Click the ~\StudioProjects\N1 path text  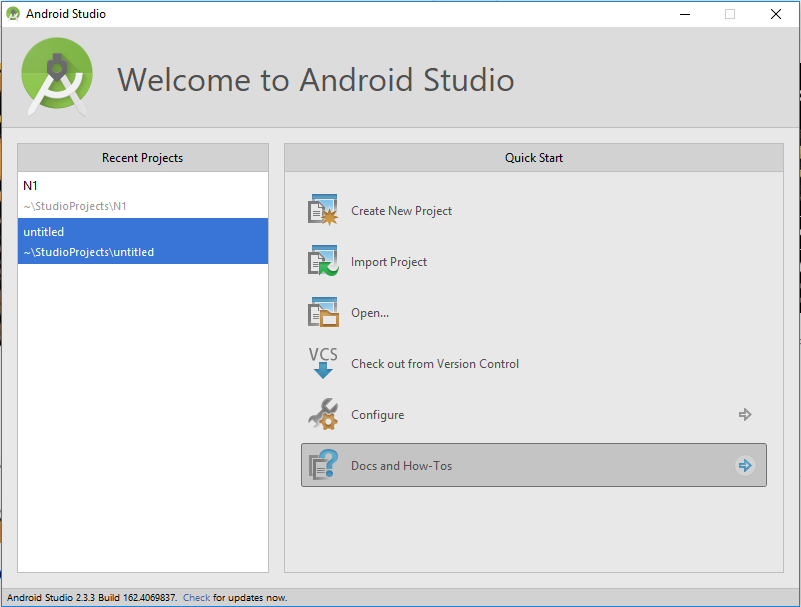click(x=75, y=206)
